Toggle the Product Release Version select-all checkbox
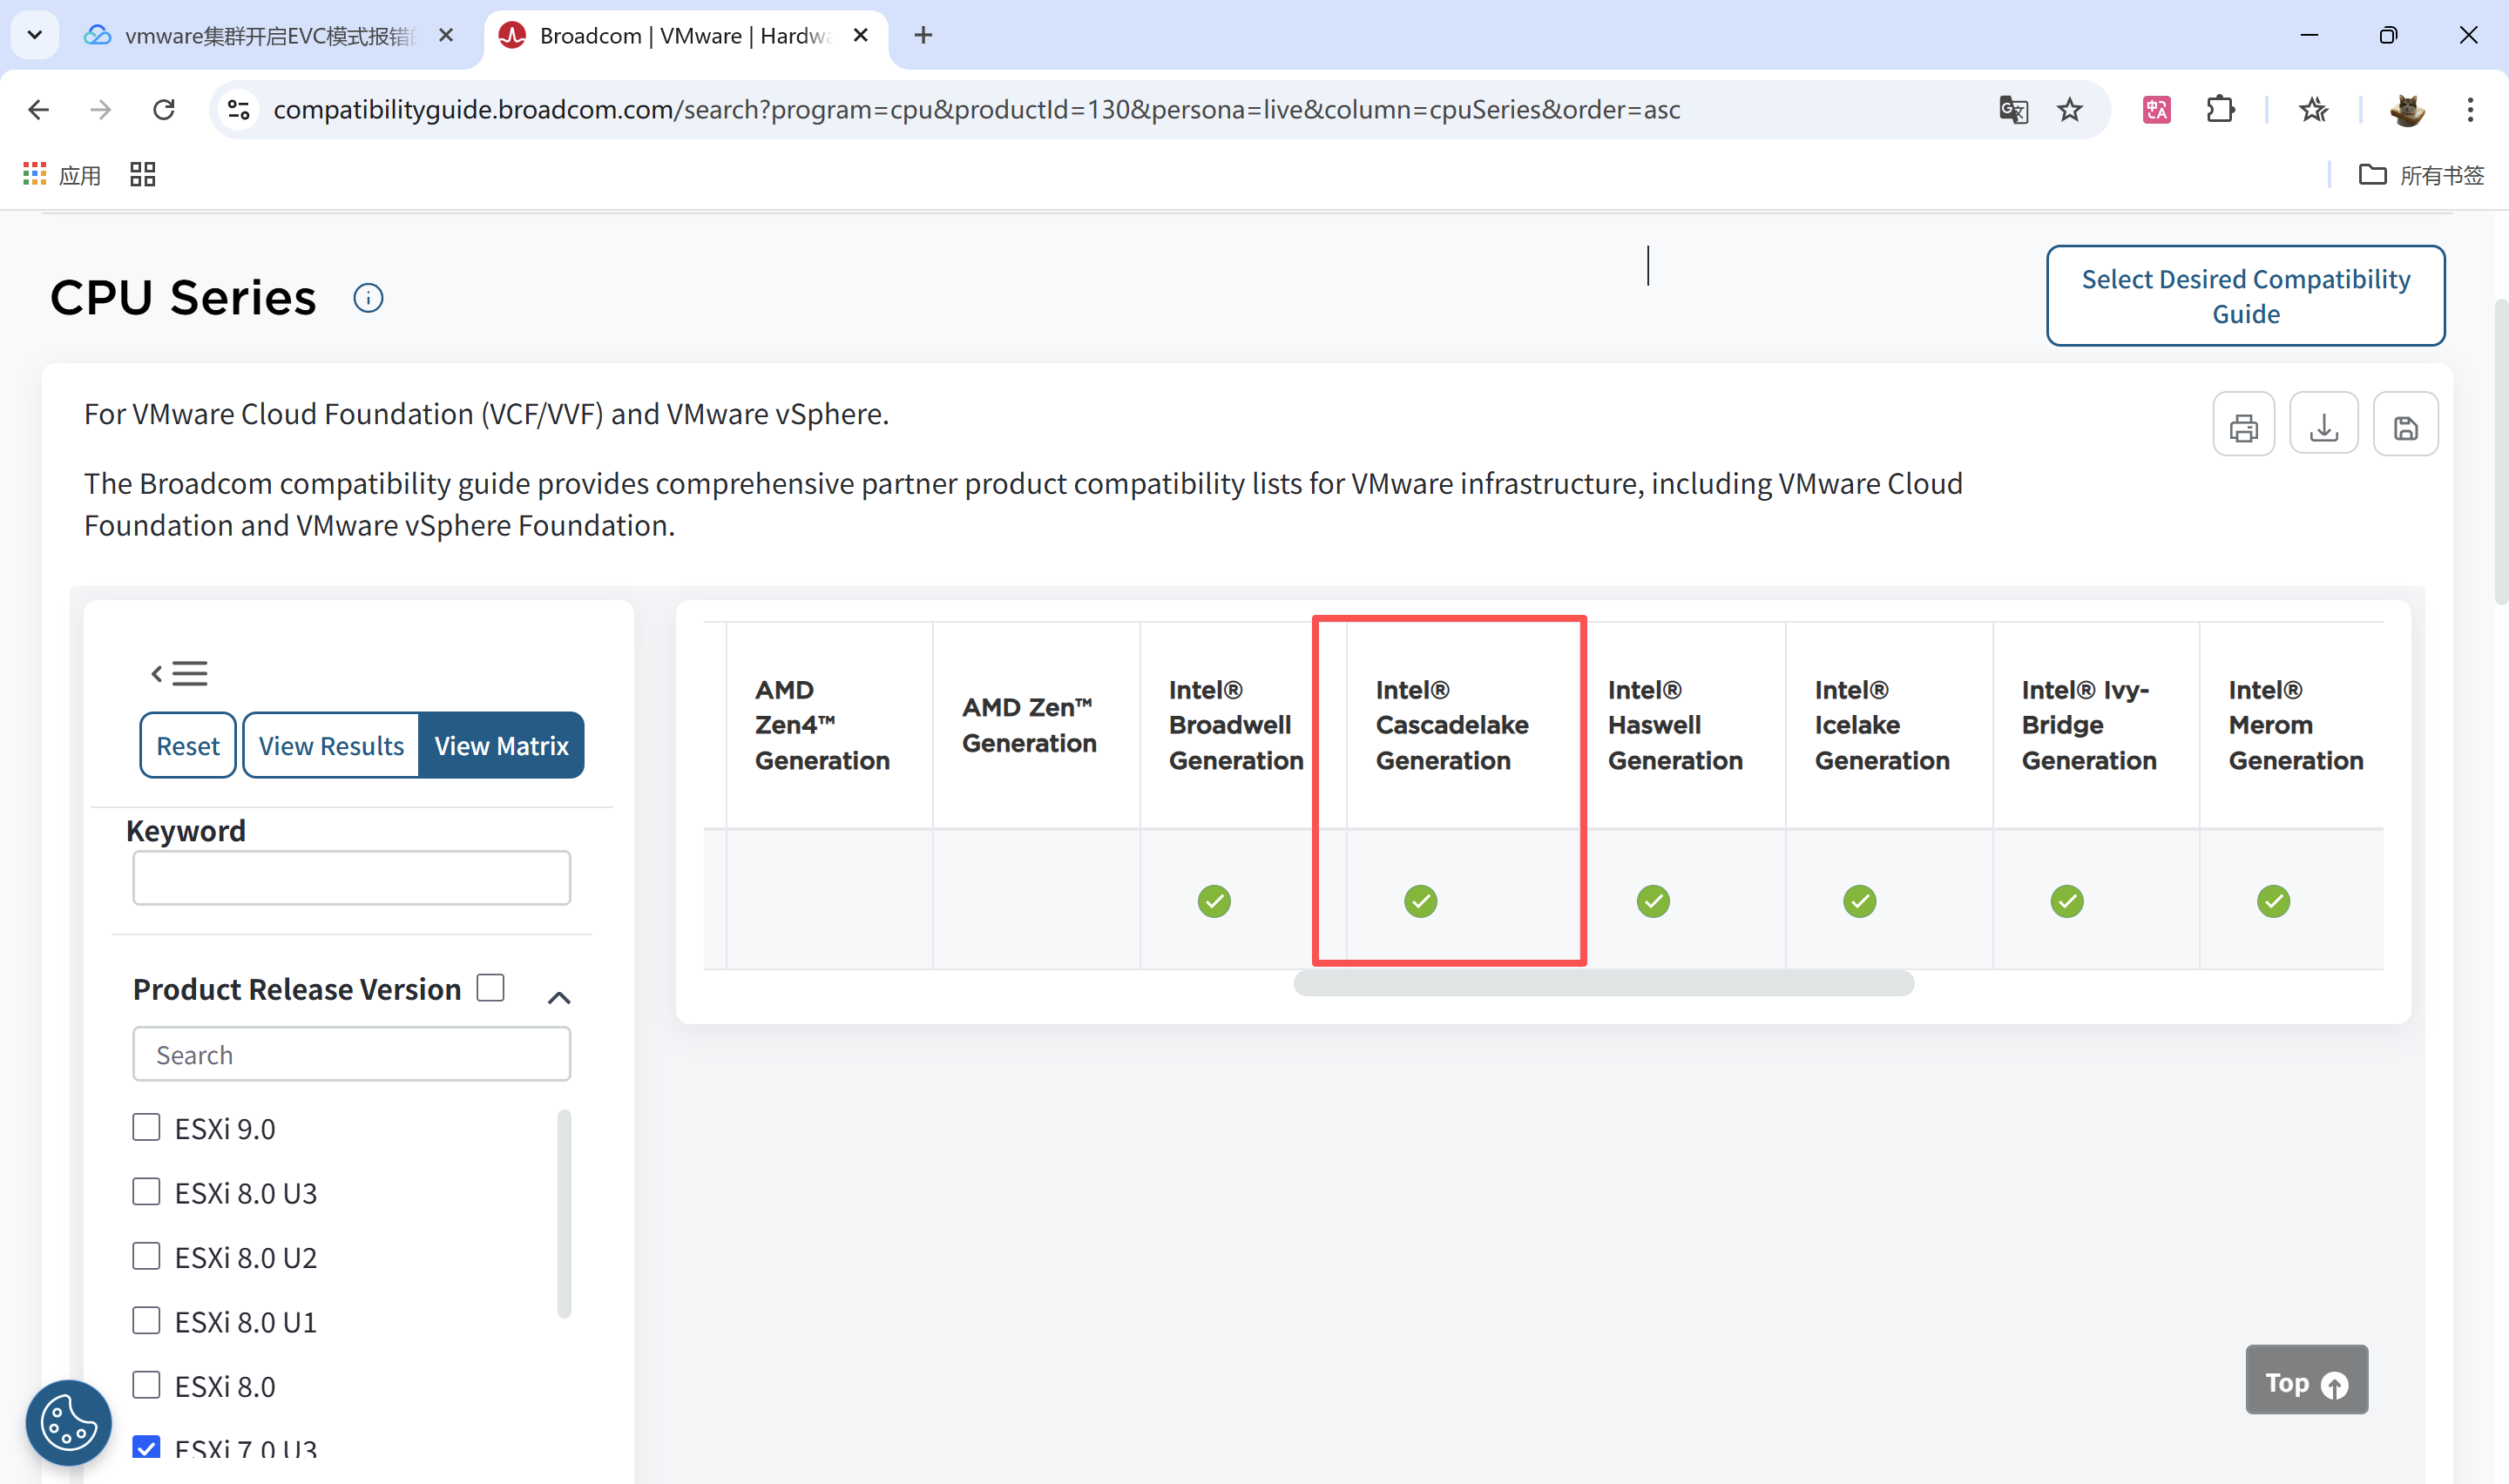Image resolution: width=2509 pixels, height=1484 pixels. 490,987
